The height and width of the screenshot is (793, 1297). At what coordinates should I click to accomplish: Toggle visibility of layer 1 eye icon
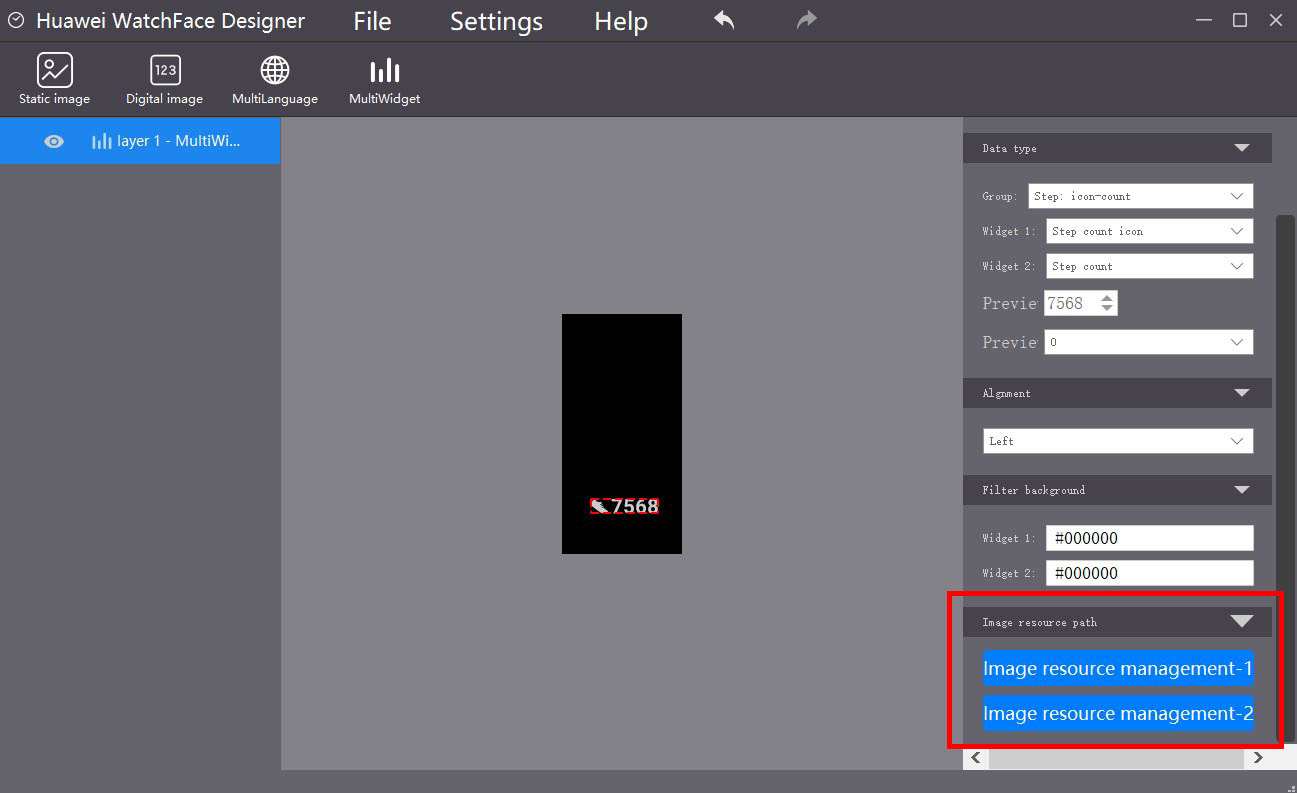point(54,142)
